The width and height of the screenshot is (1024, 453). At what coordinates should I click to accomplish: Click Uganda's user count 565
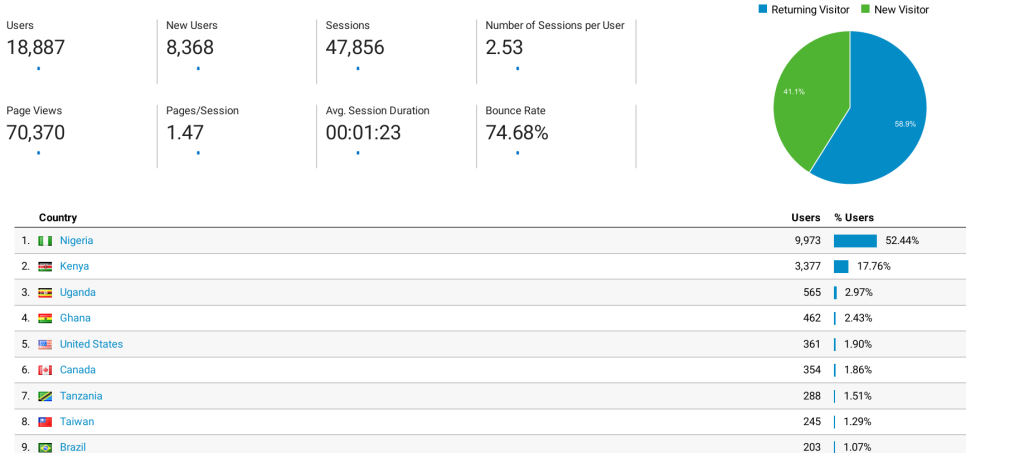click(812, 292)
